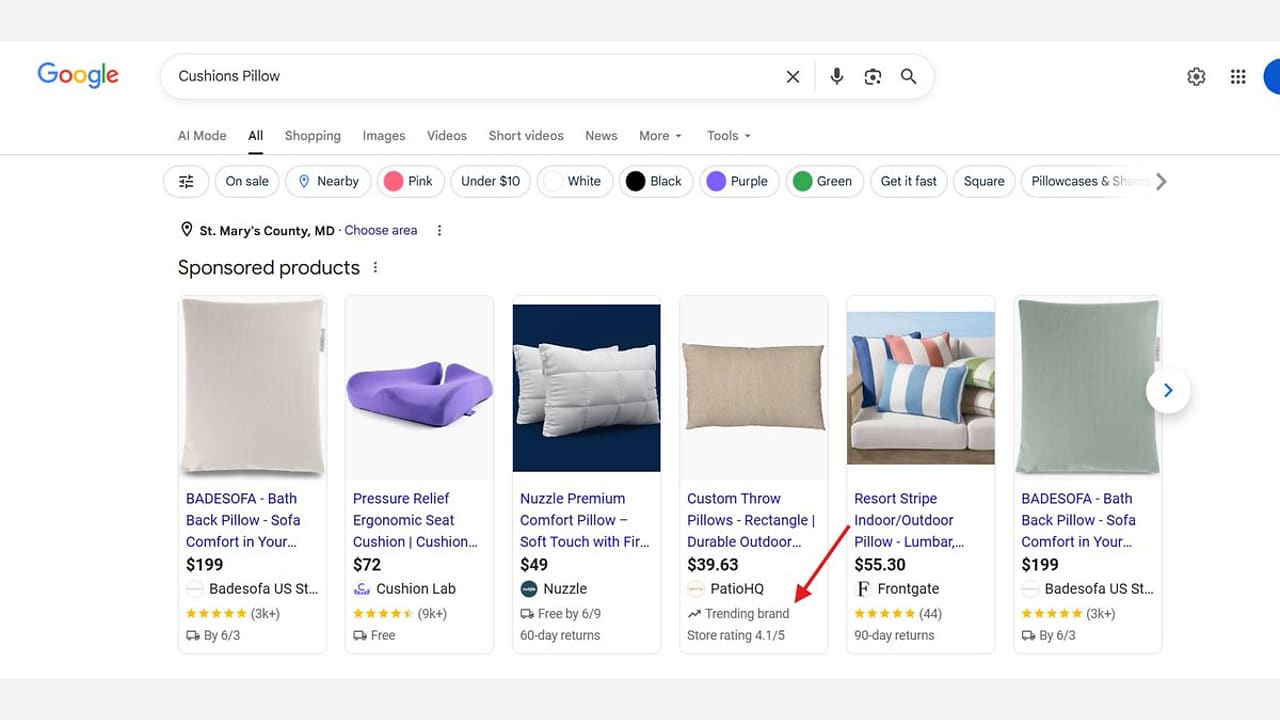
Task: Toggle the On sale filter chip
Action: 247,181
